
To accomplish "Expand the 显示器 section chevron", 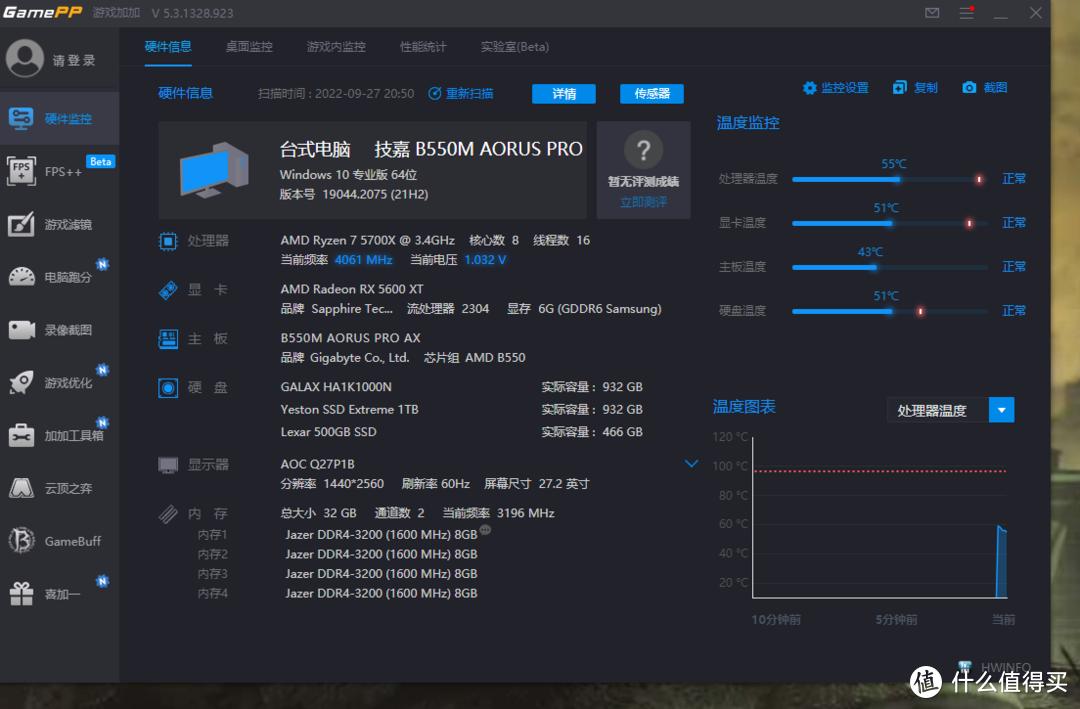I will pos(692,464).
